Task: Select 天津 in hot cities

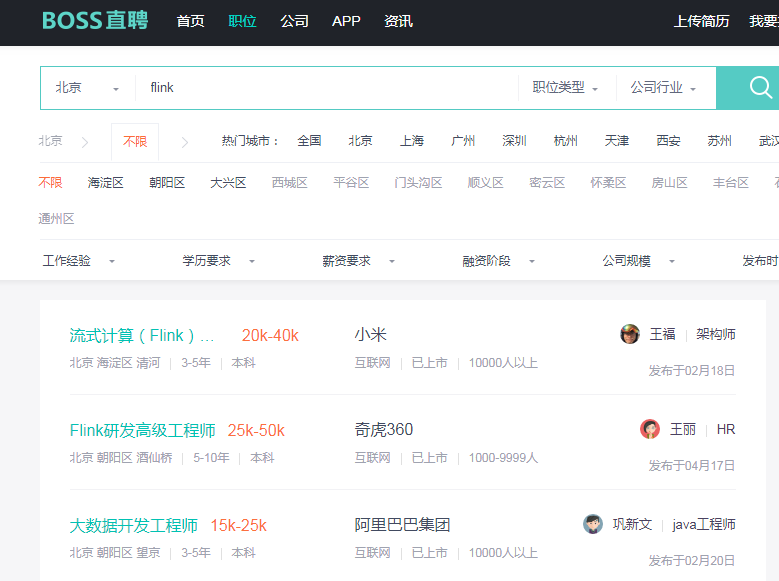Action: coord(617,141)
